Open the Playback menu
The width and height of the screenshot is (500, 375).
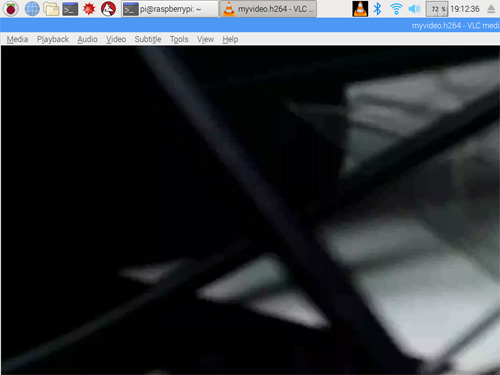pyautogui.click(x=53, y=39)
